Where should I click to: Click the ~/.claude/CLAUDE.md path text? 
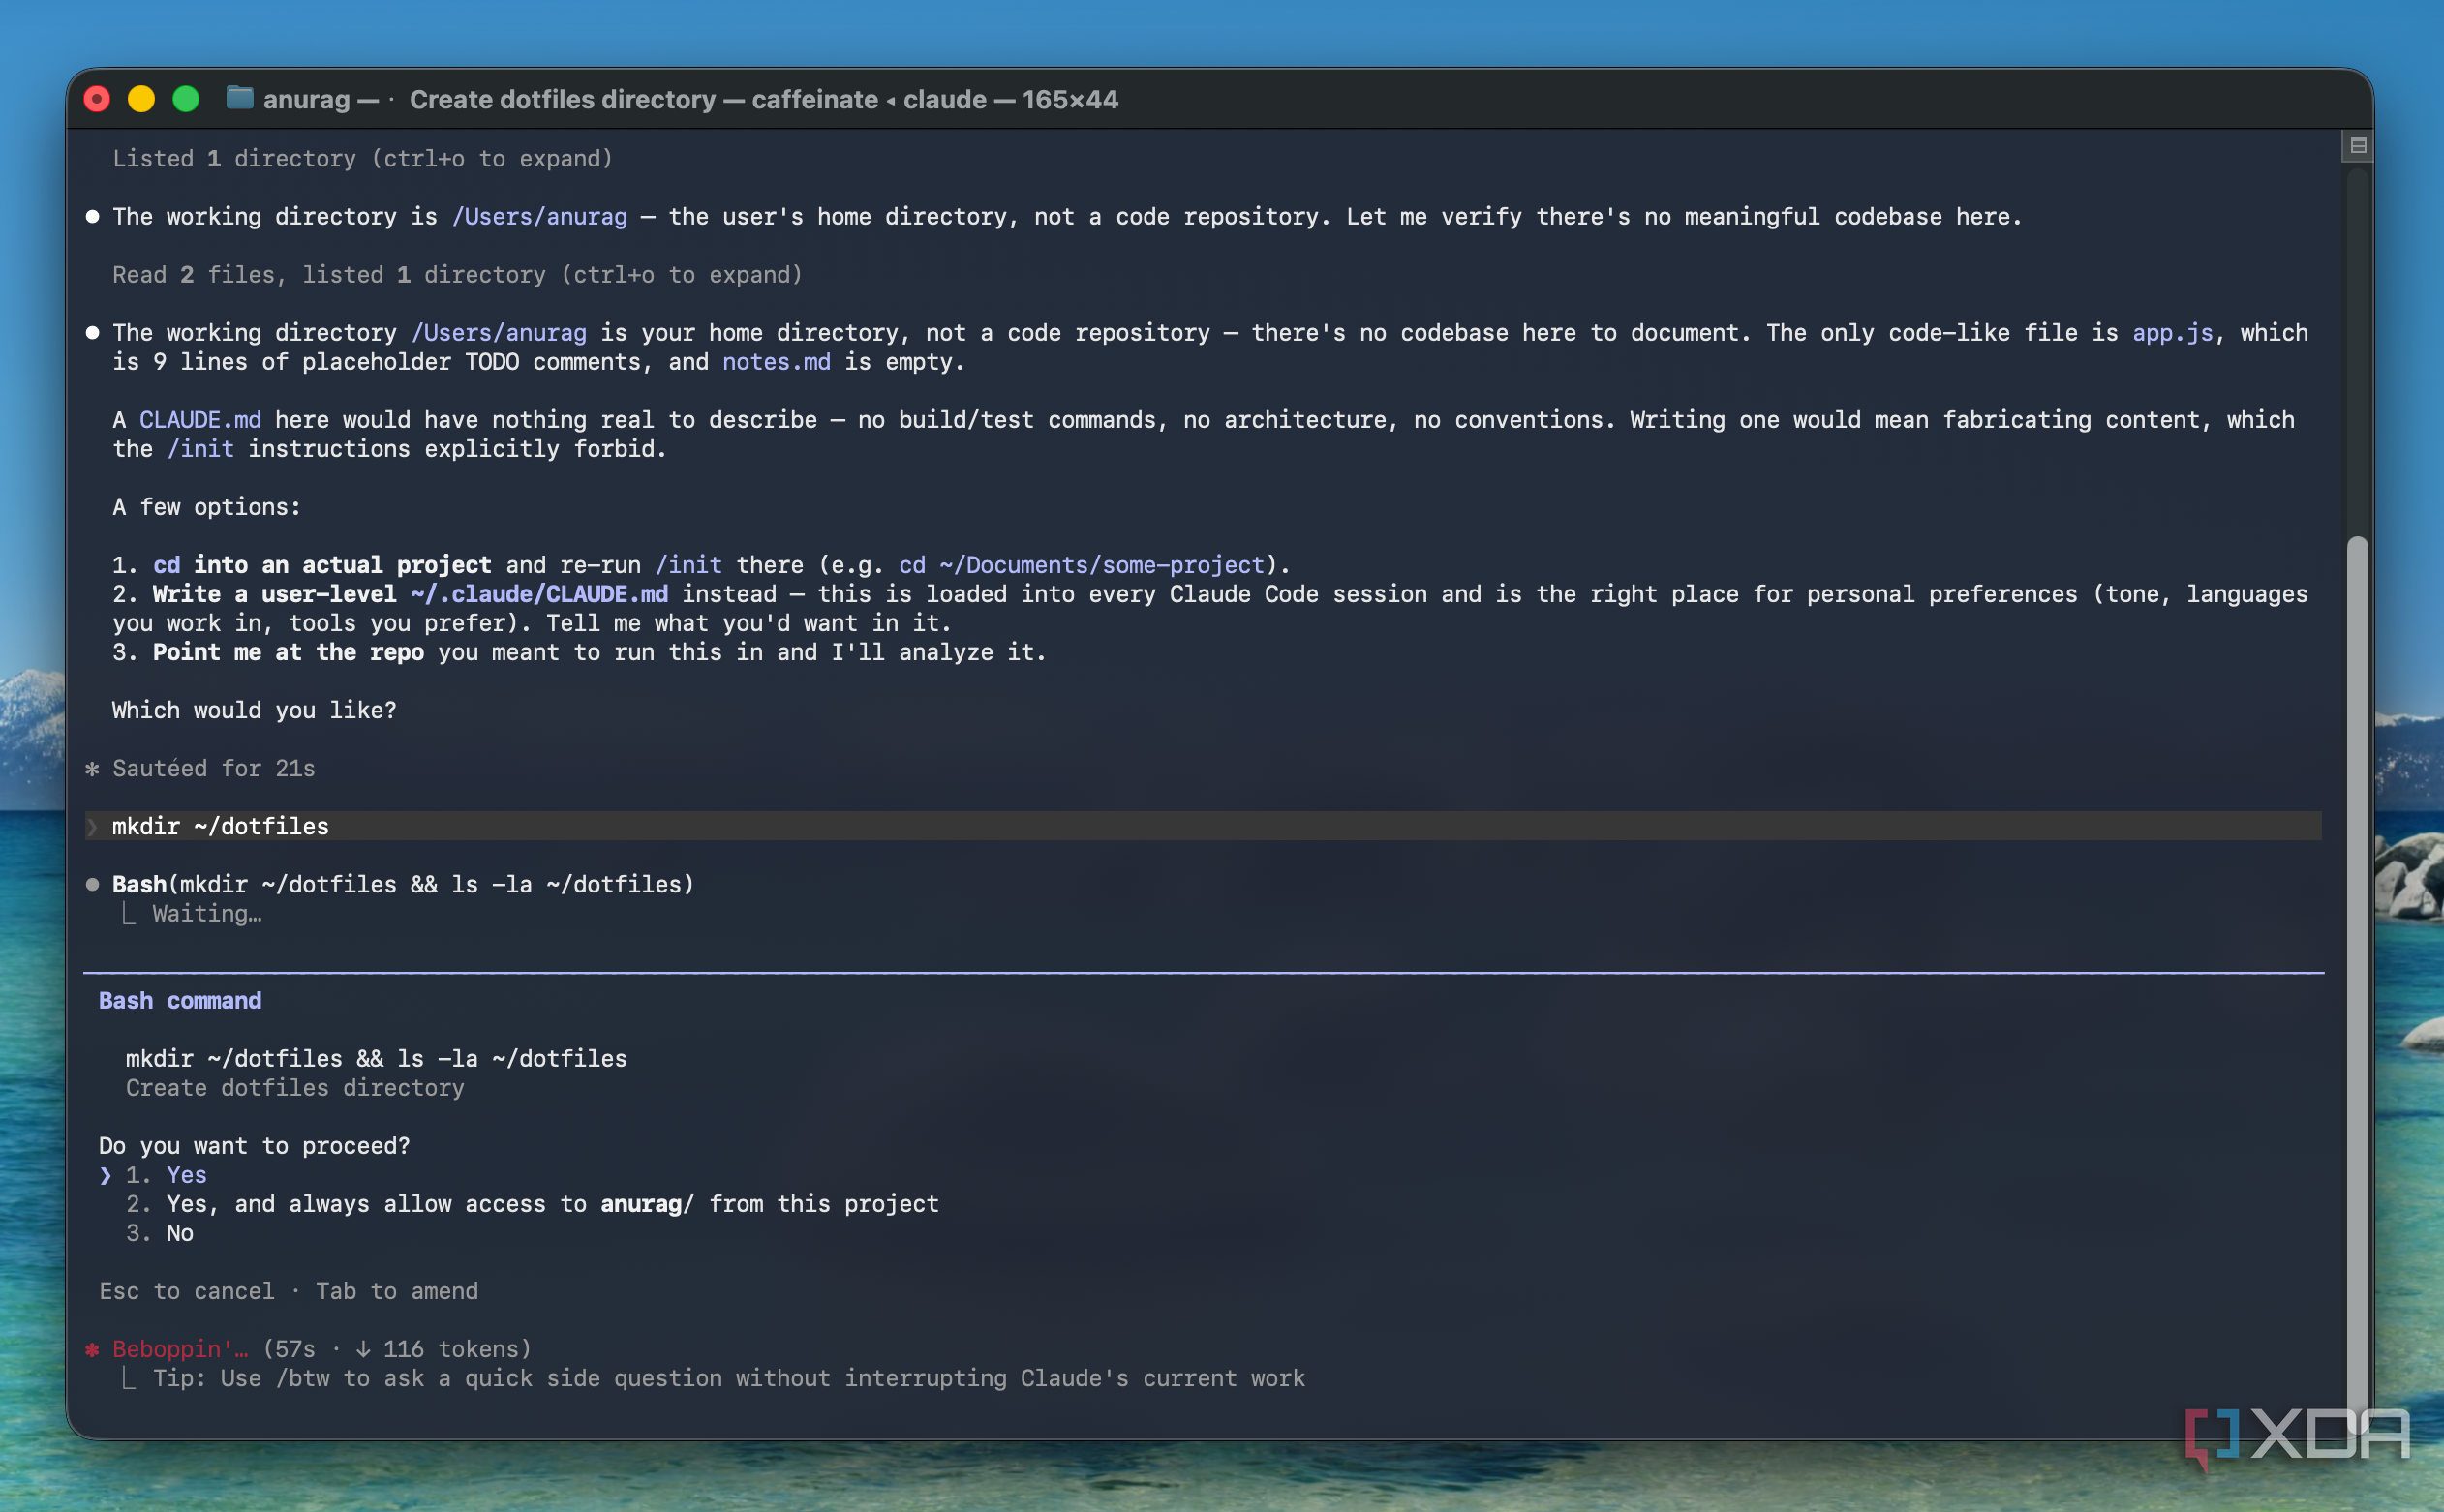(x=539, y=594)
